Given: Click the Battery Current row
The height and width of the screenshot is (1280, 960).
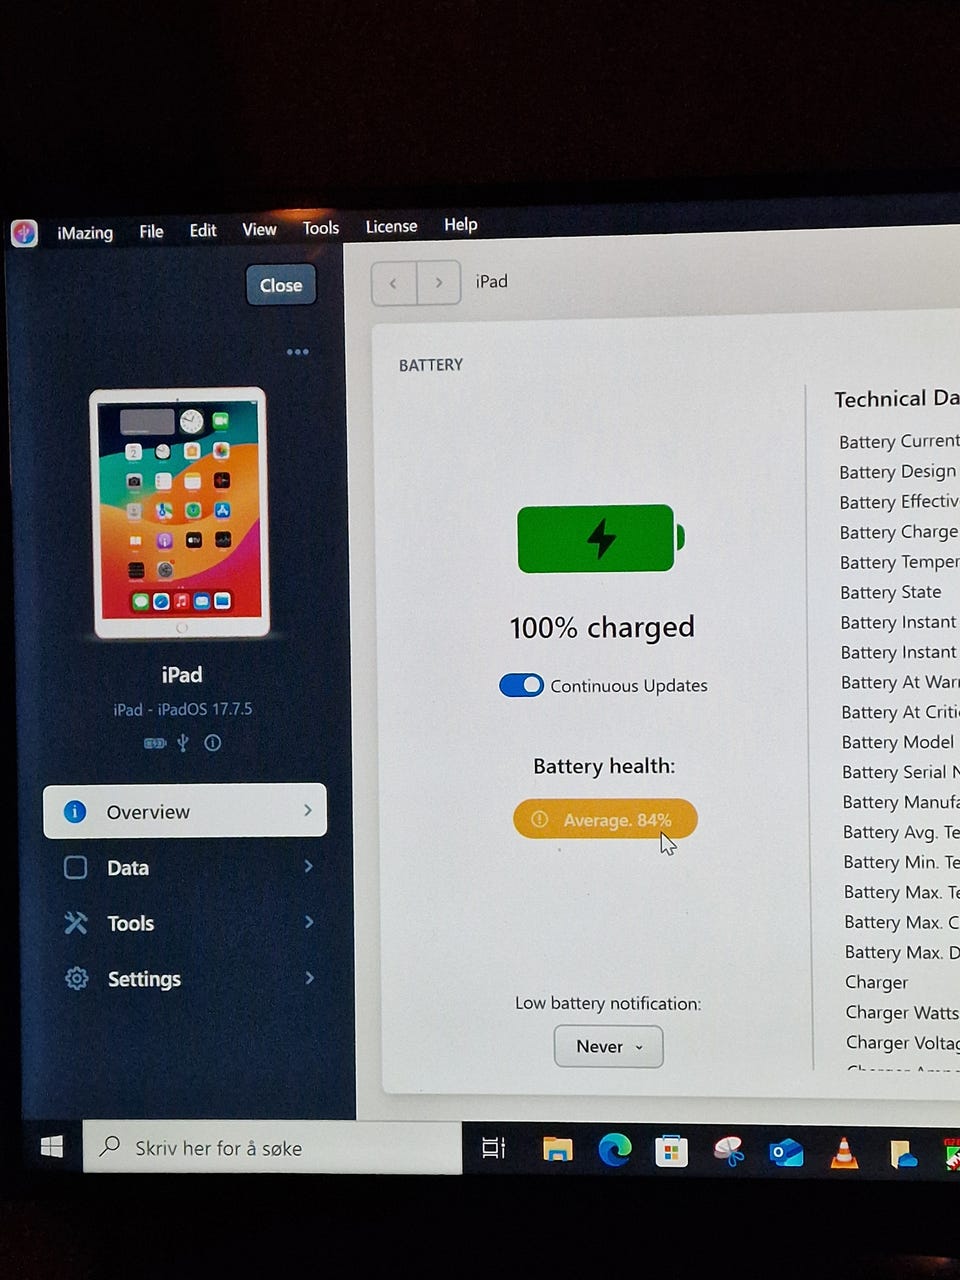Looking at the screenshot, I should click(x=898, y=441).
